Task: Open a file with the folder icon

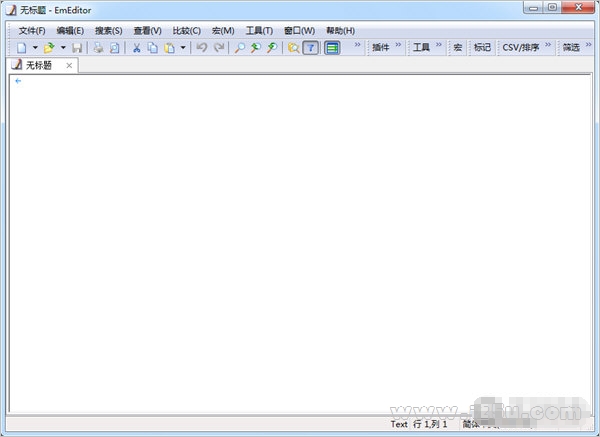Action: point(49,48)
